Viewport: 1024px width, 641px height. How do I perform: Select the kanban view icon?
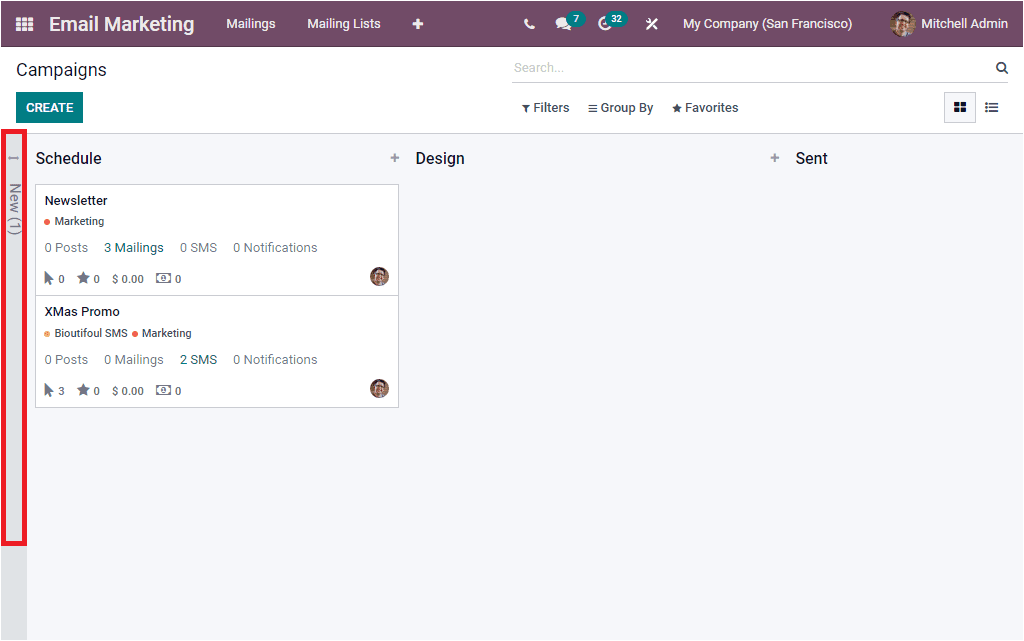[959, 107]
